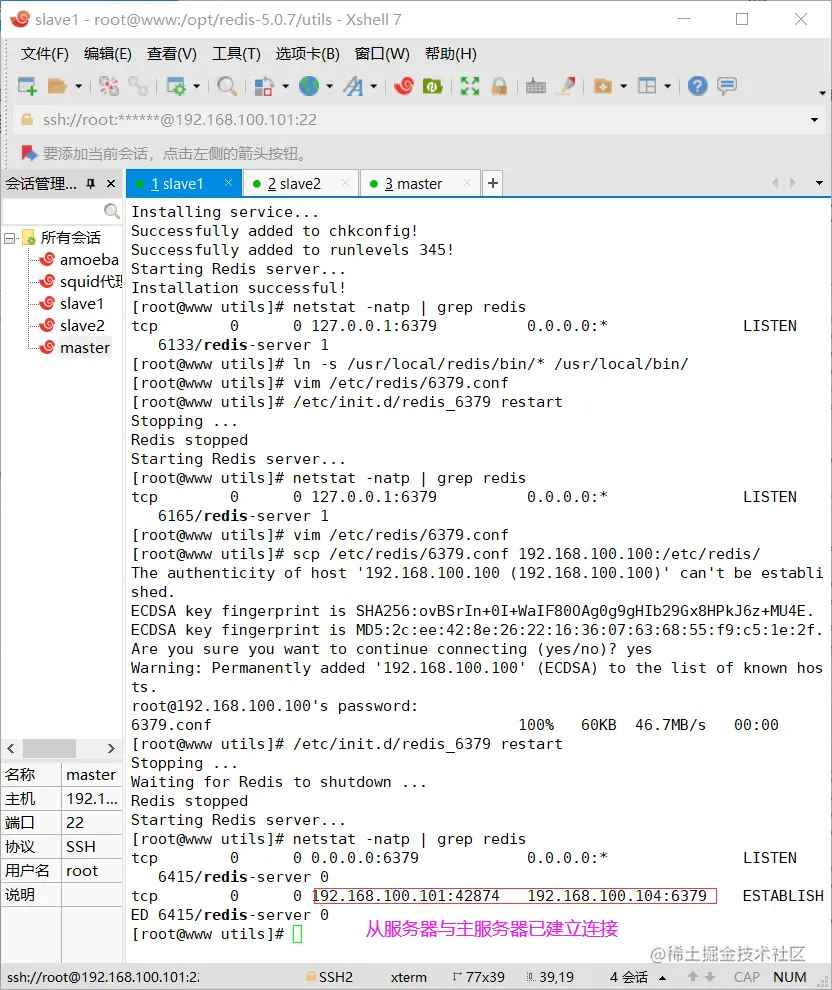The height and width of the screenshot is (990, 832).
Task: Click the Open session folder icon
Action: (57, 86)
